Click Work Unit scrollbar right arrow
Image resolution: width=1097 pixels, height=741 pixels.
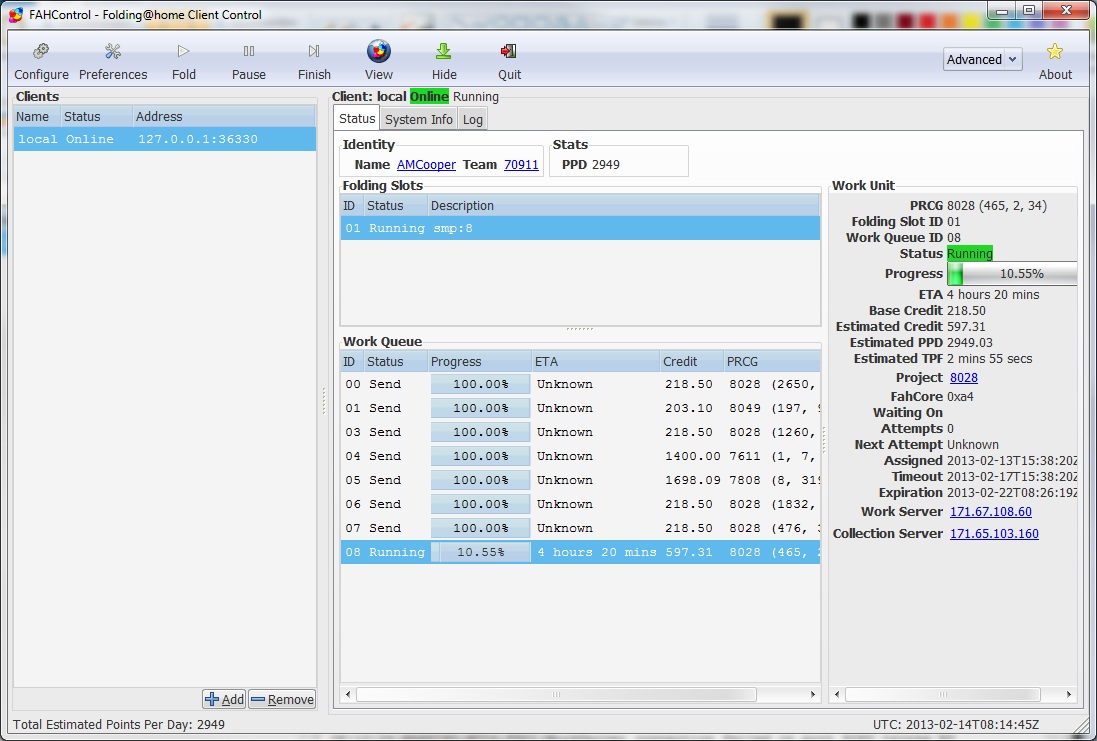[1068, 694]
